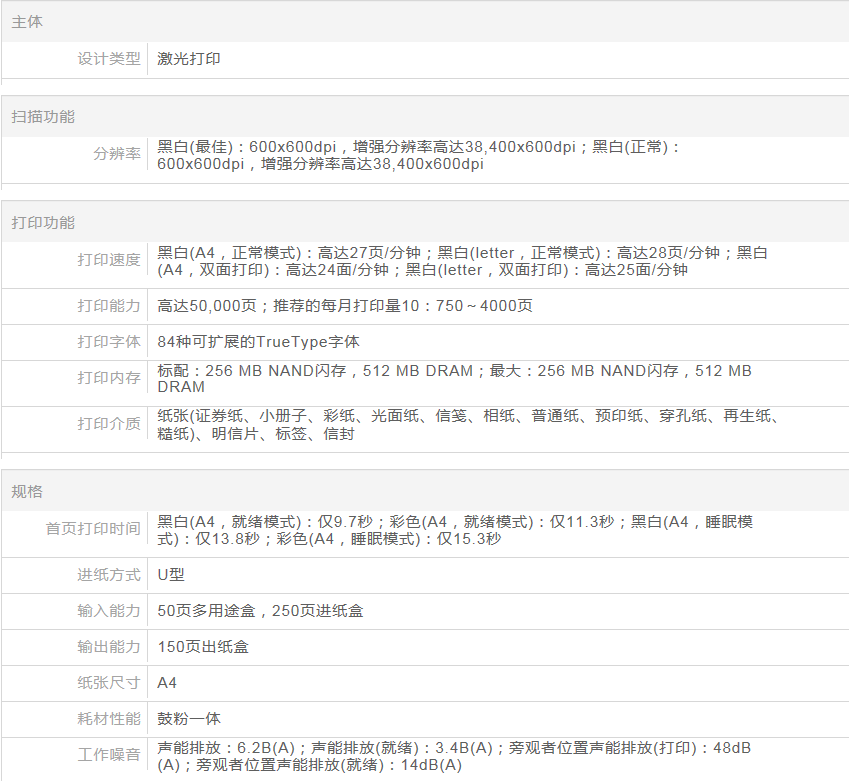Click the 主体 section header
The width and height of the screenshot is (849, 781).
point(27,21)
